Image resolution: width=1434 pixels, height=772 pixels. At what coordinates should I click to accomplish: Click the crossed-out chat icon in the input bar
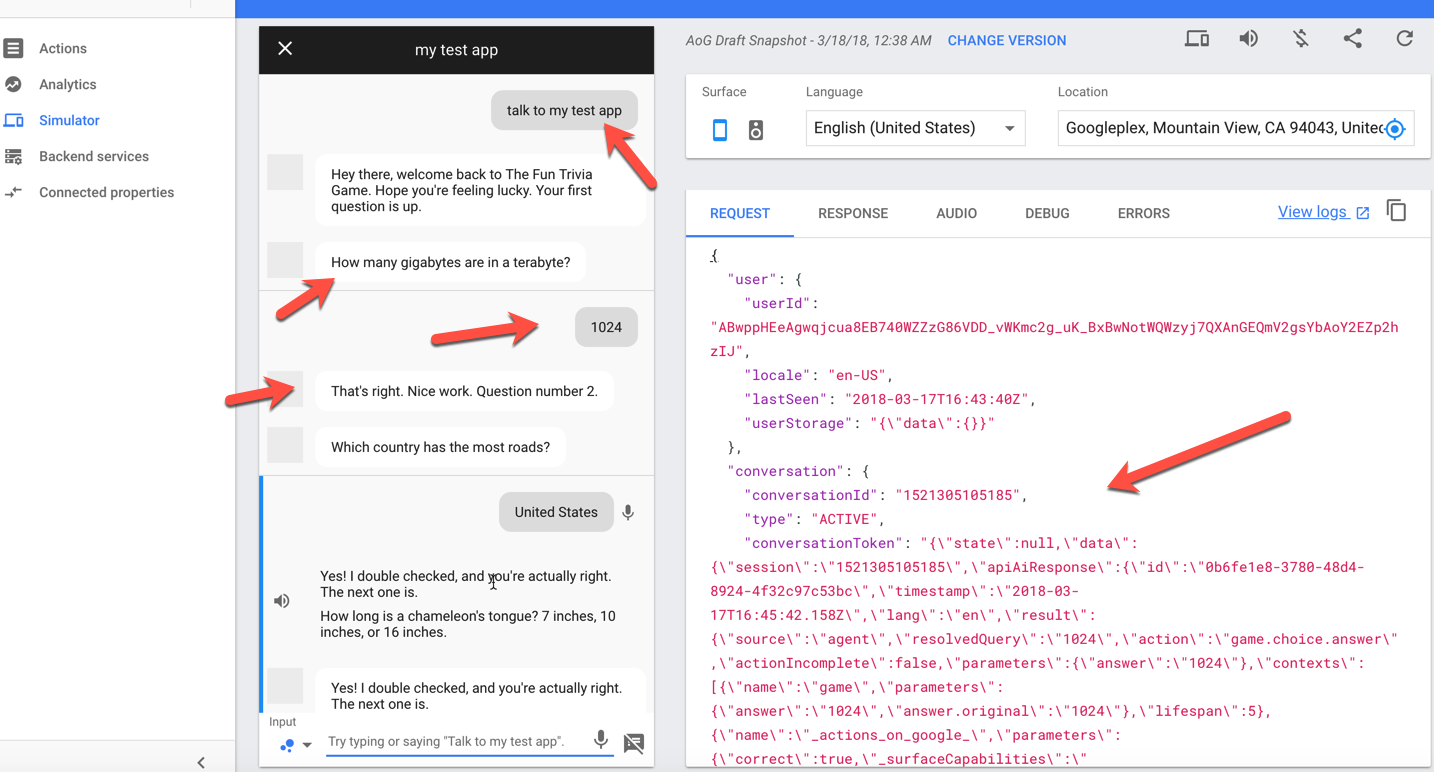point(634,743)
